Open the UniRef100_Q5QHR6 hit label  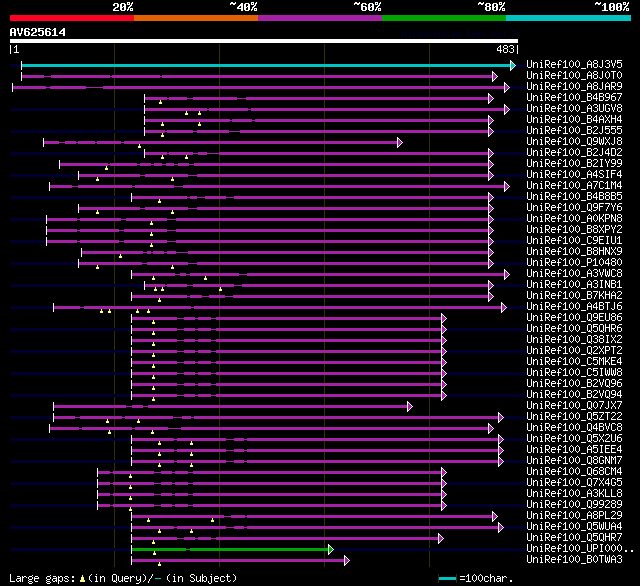pos(574,329)
